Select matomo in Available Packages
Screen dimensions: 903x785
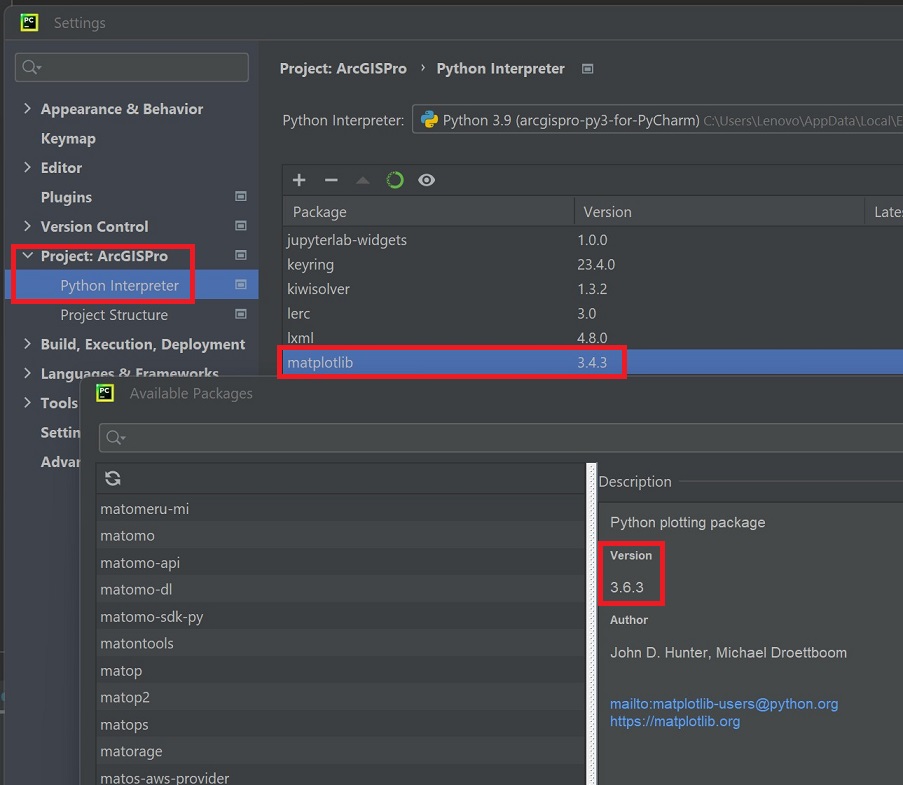(341, 536)
